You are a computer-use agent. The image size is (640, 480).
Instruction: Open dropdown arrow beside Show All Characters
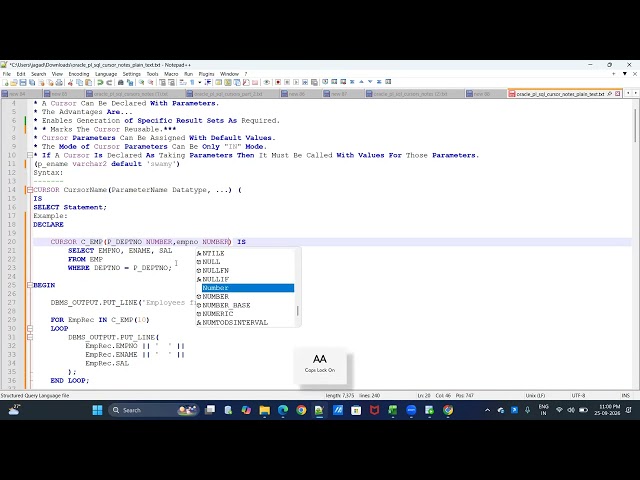tap(200, 82)
